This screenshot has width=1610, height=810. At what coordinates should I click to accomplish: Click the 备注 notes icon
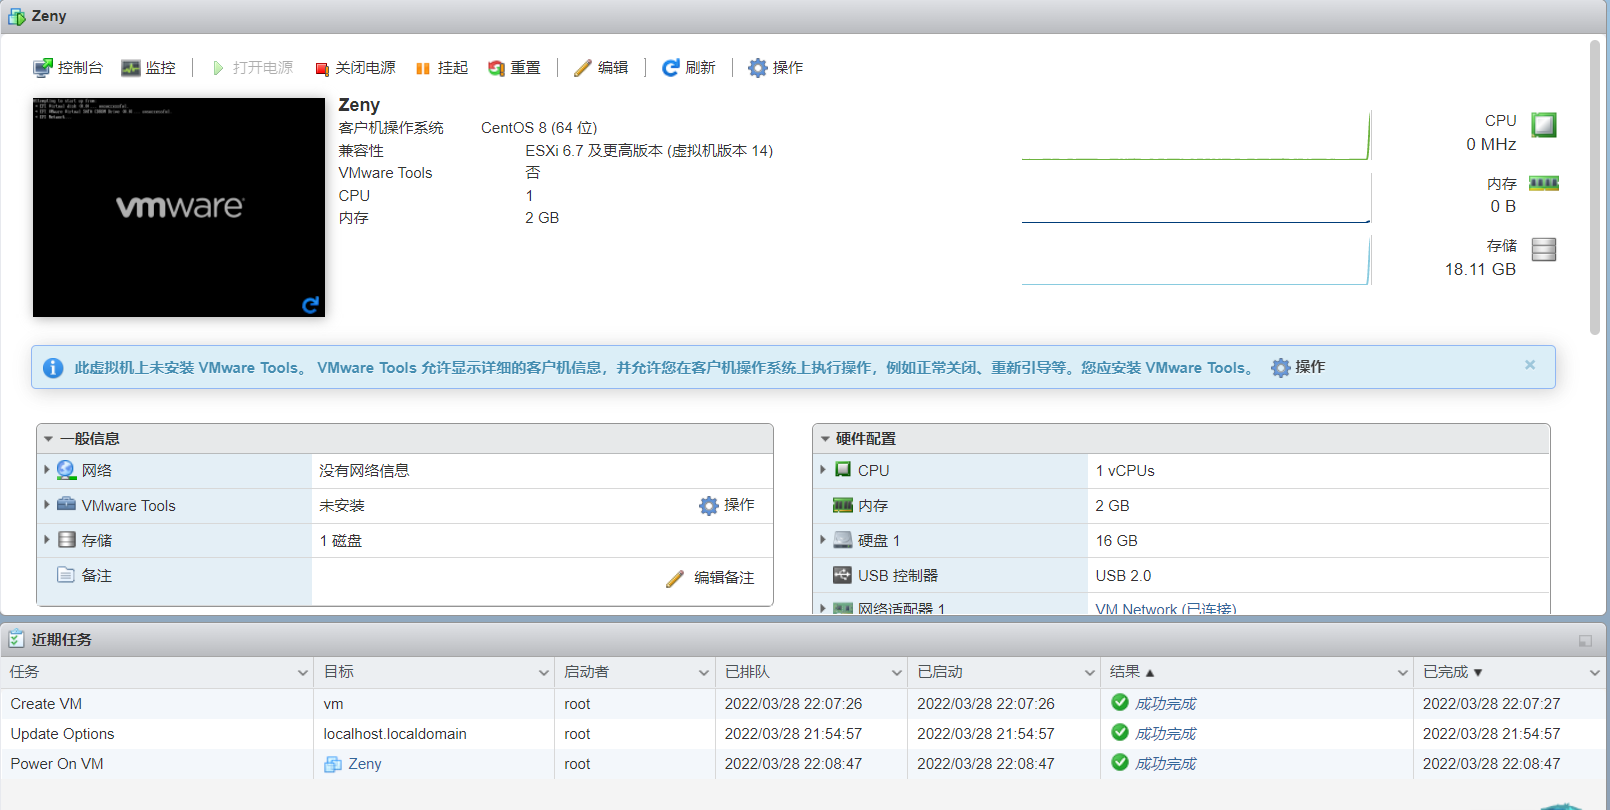(x=66, y=575)
